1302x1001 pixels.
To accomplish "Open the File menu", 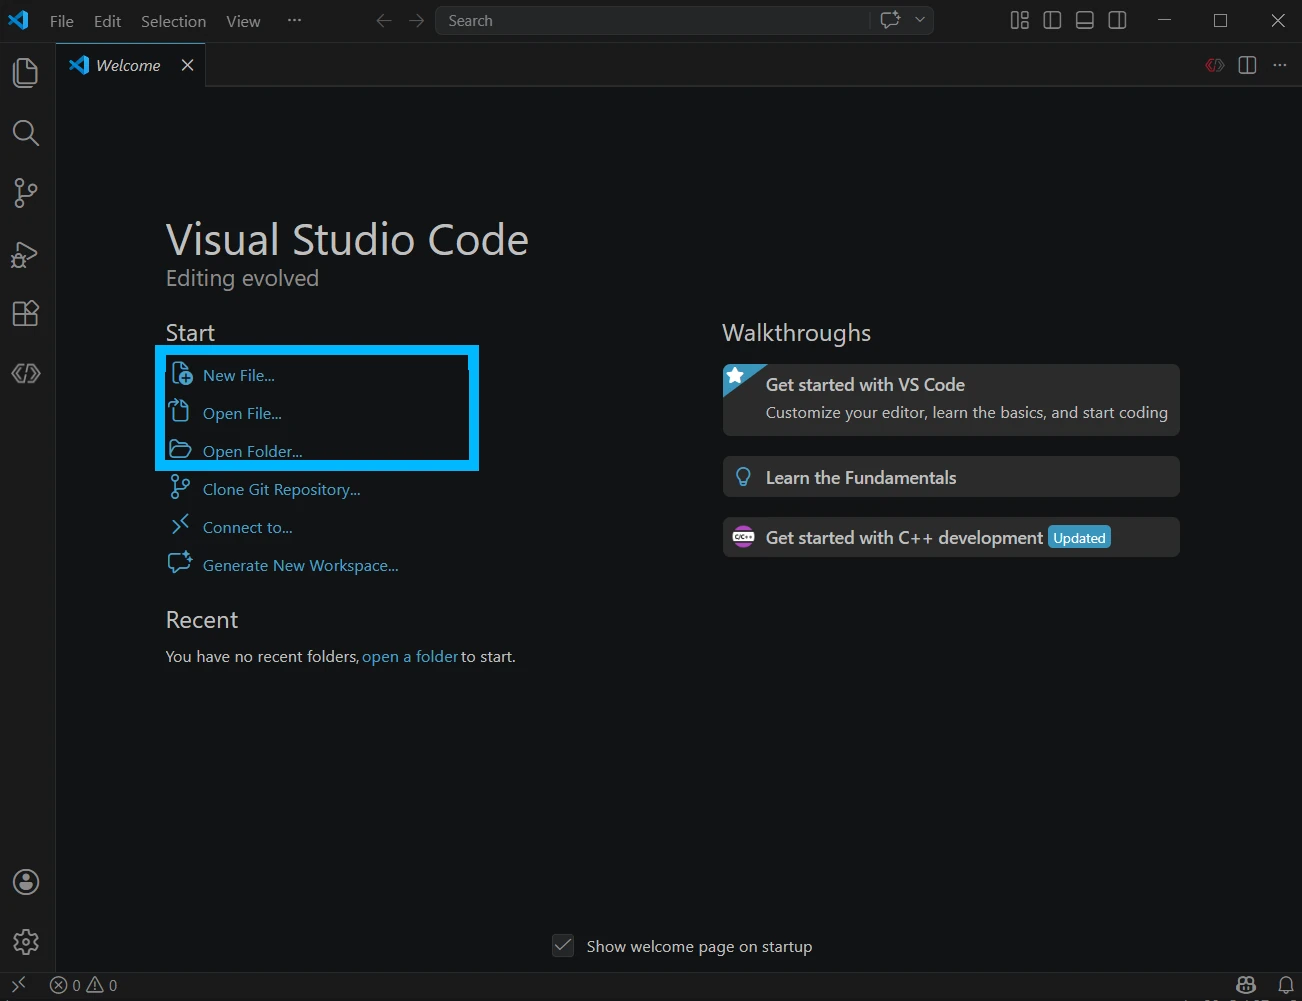I will [x=62, y=21].
